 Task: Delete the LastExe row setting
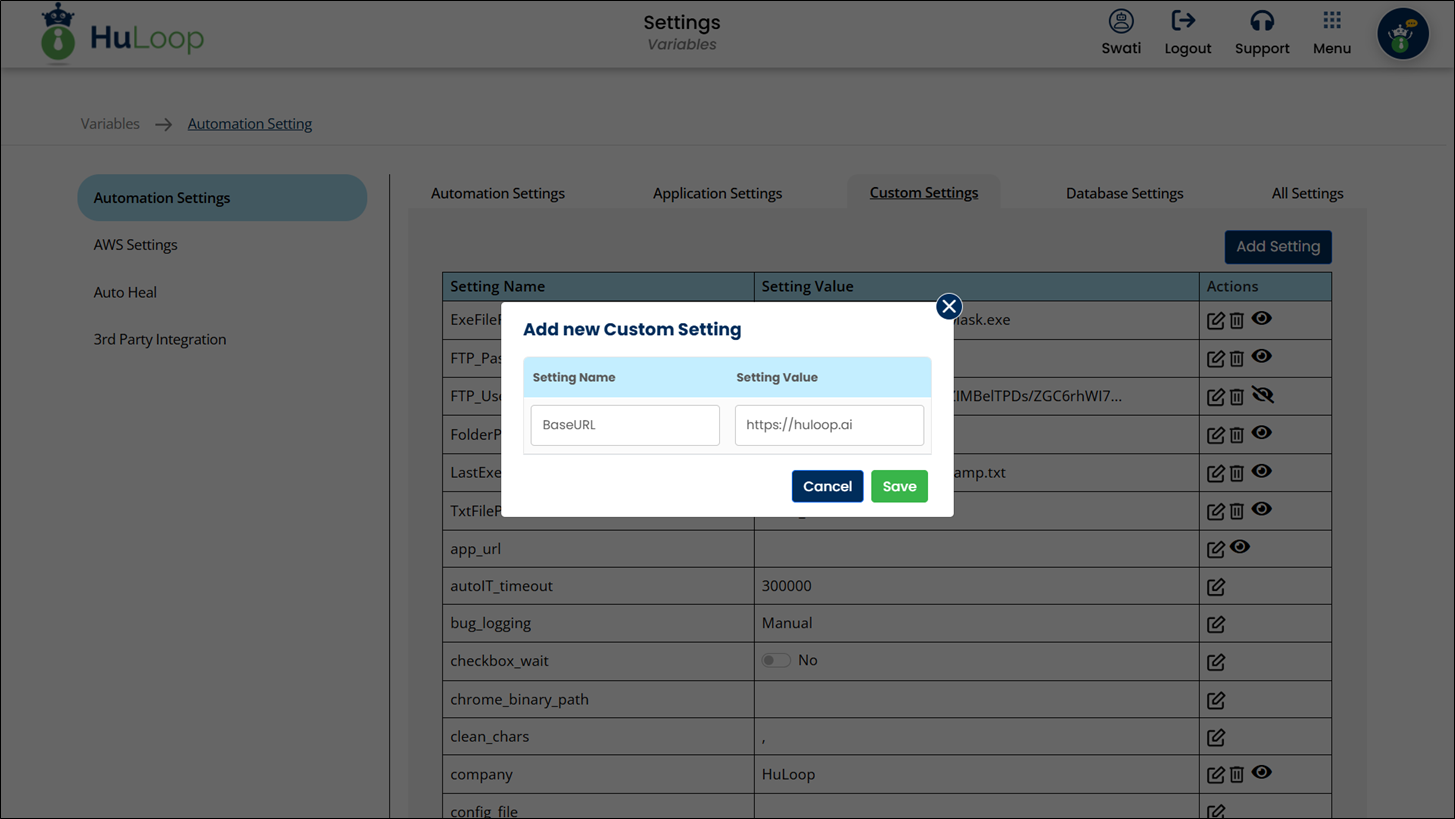(1237, 473)
